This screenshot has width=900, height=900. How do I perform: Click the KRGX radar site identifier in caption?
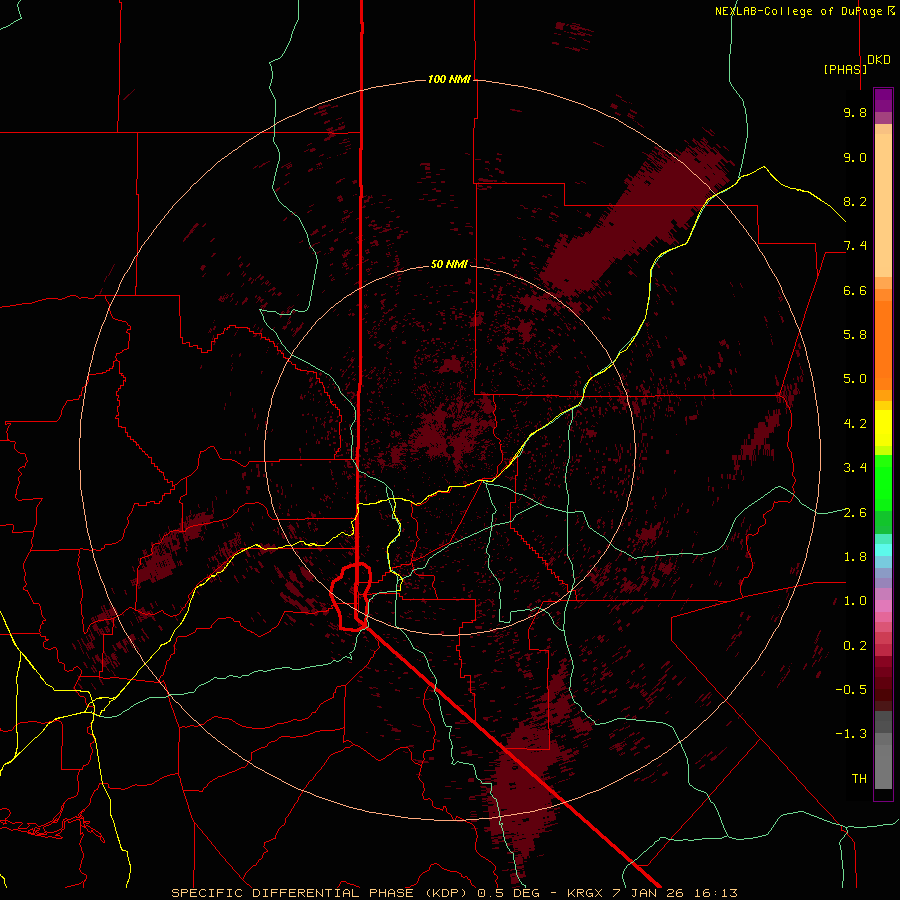(587, 893)
